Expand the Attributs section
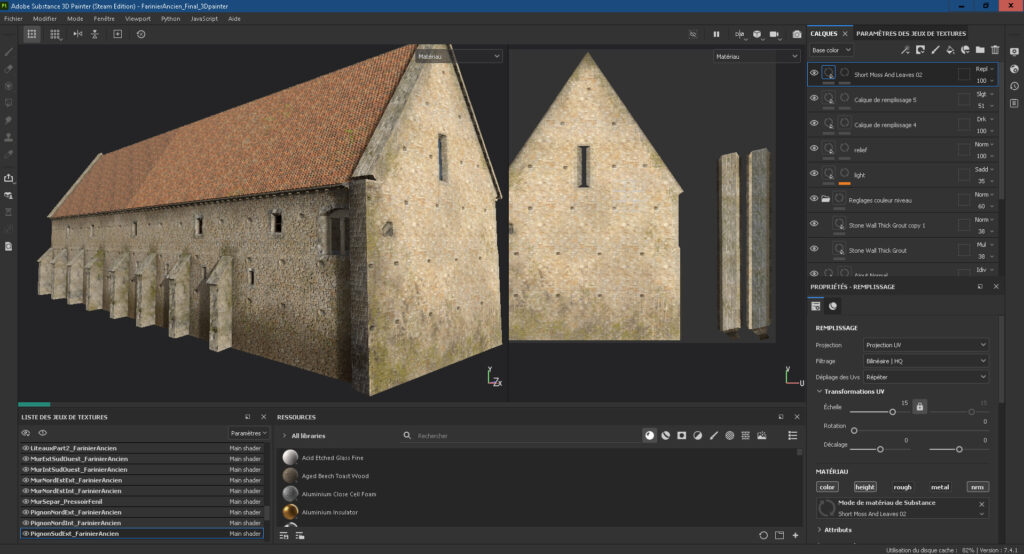1024x554 pixels. [820, 530]
